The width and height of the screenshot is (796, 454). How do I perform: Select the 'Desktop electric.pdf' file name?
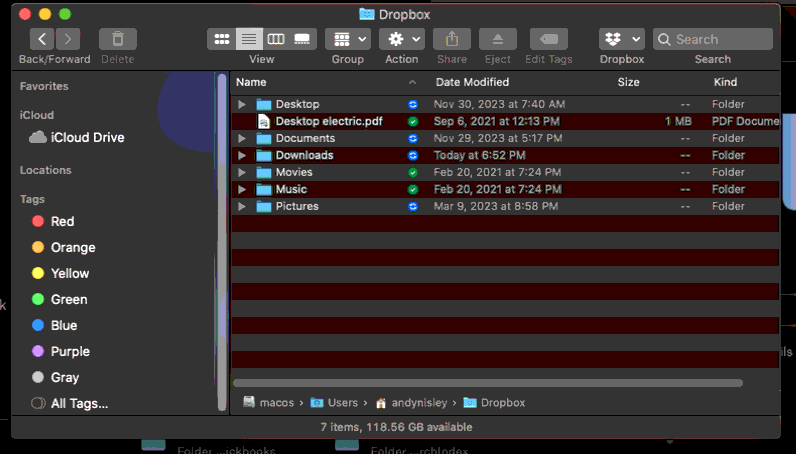click(x=329, y=121)
